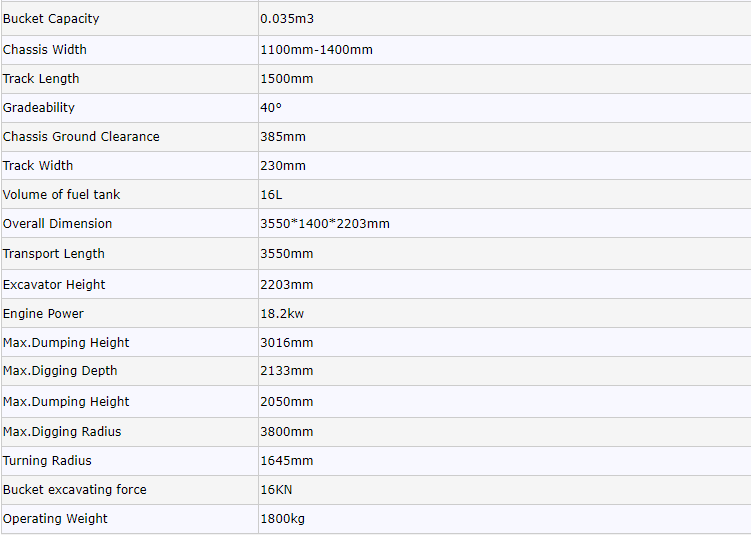Select the Max.Digging Radius label
This screenshot has height=535, width=751.
pyautogui.click(x=62, y=432)
